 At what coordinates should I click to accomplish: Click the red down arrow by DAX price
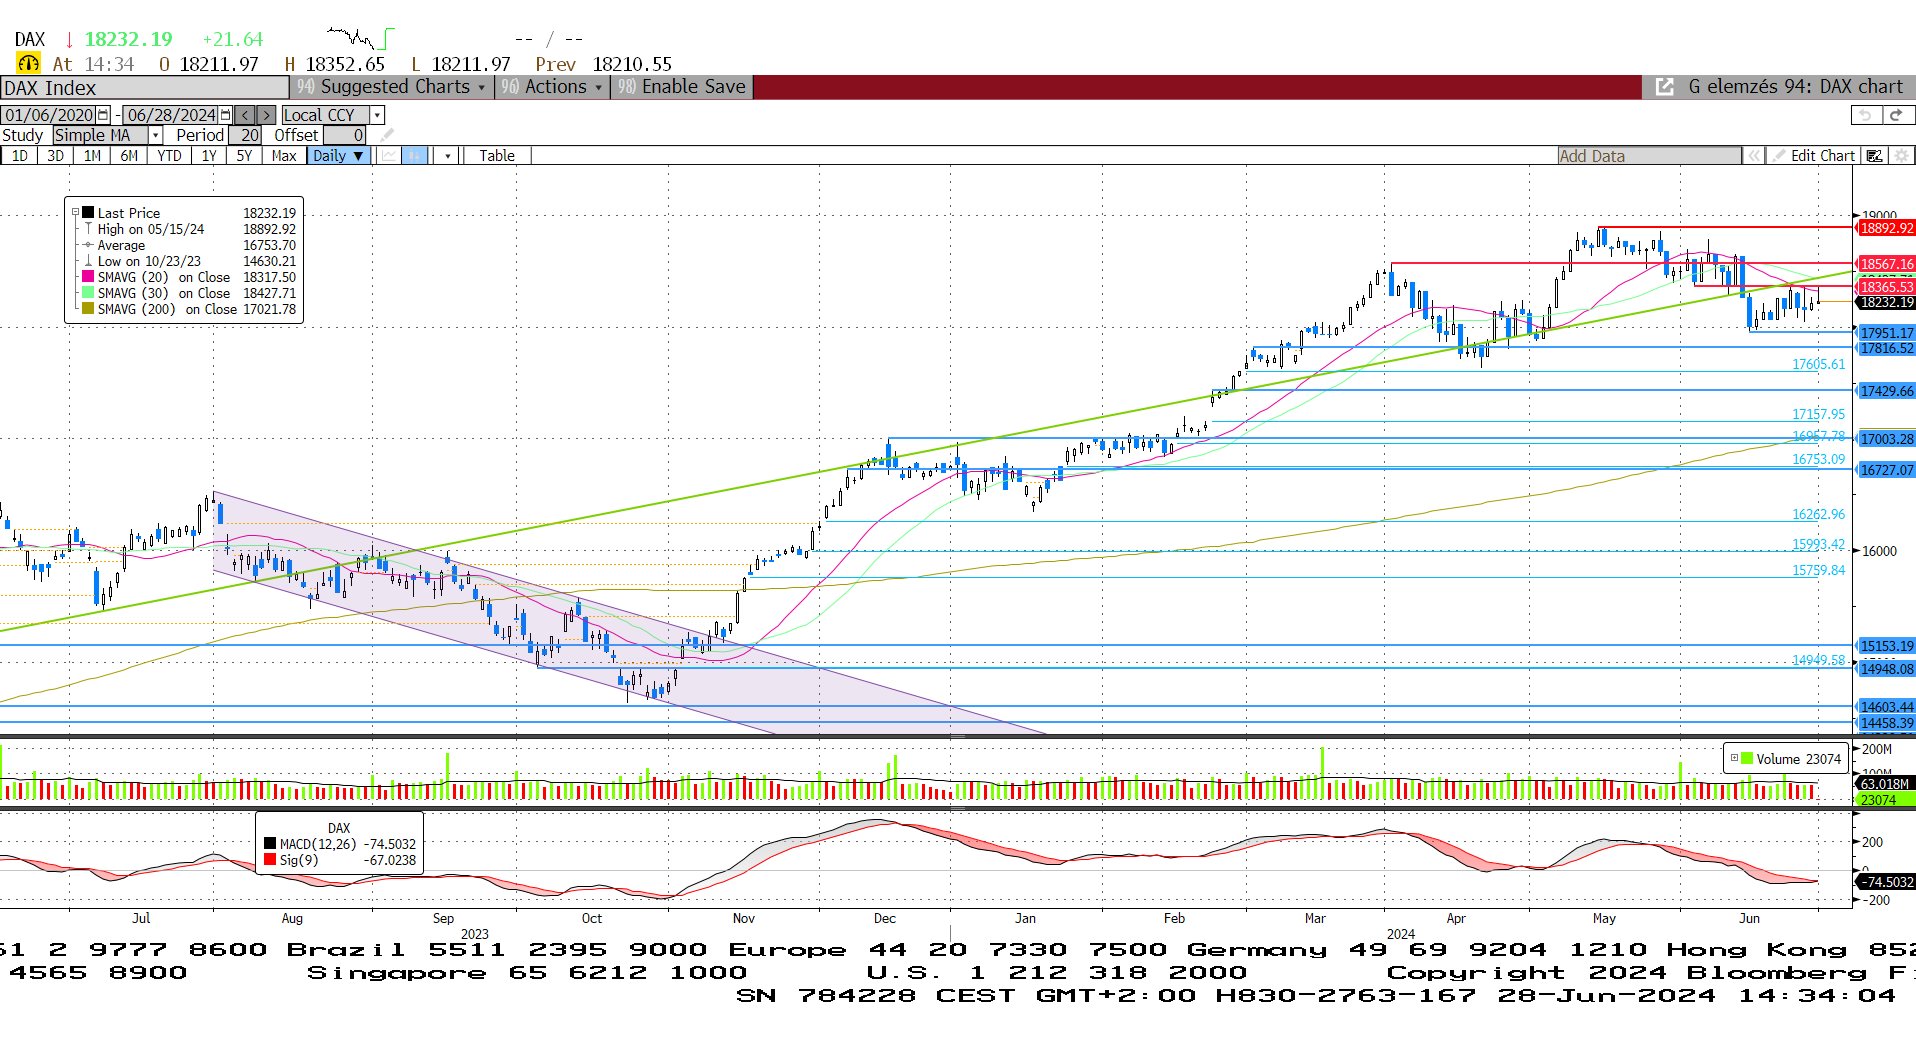click(69, 40)
